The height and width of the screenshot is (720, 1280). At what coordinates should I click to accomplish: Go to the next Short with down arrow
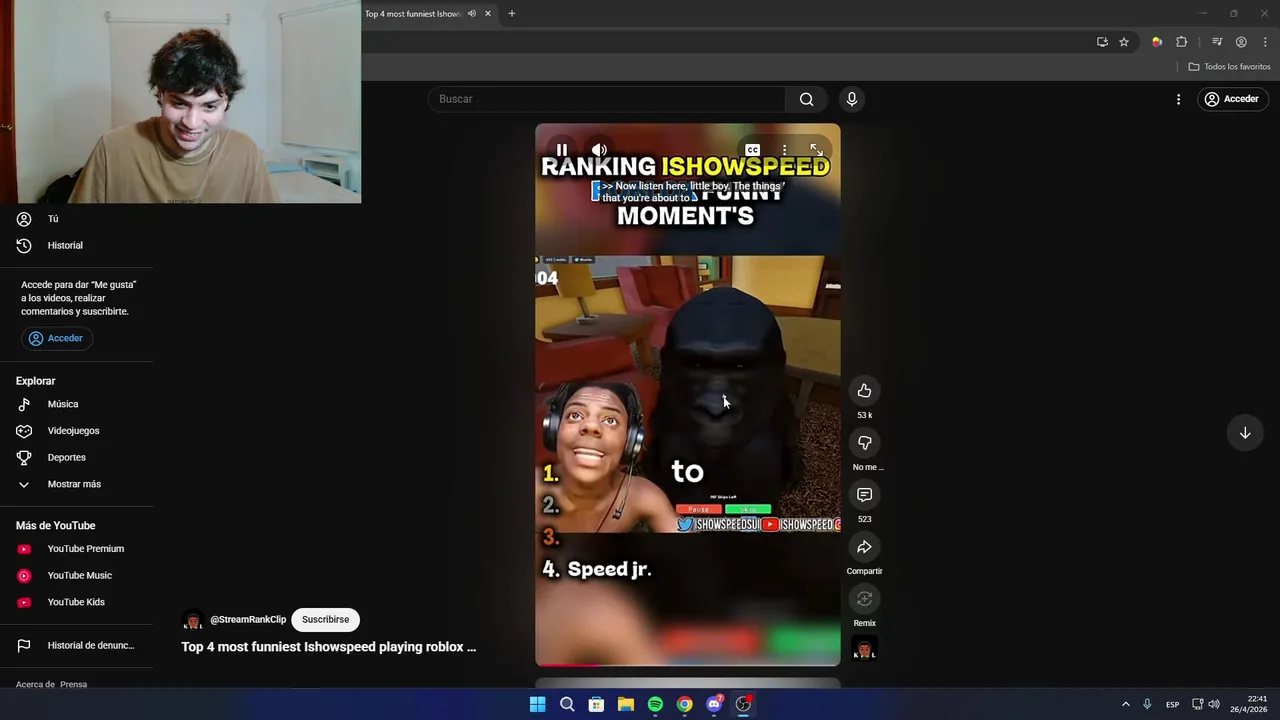[1245, 433]
